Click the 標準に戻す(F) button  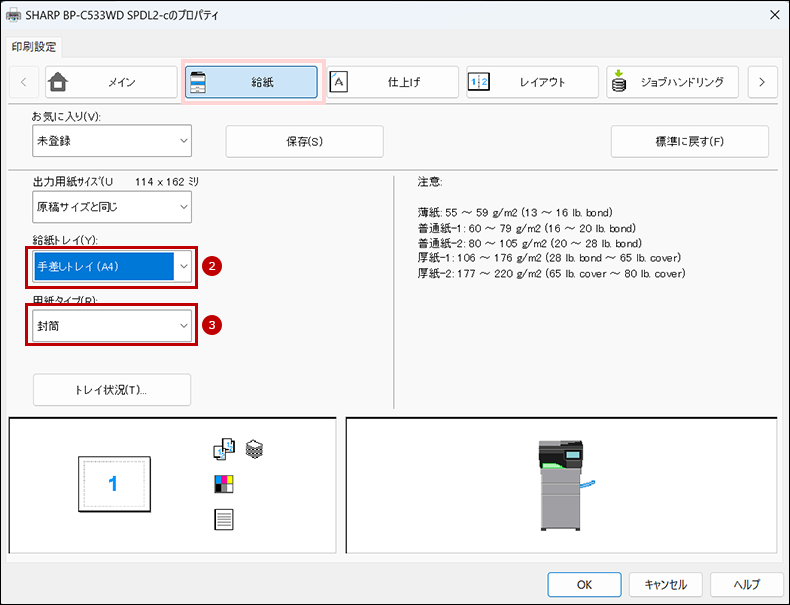pyautogui.click(x=689, y=141)
